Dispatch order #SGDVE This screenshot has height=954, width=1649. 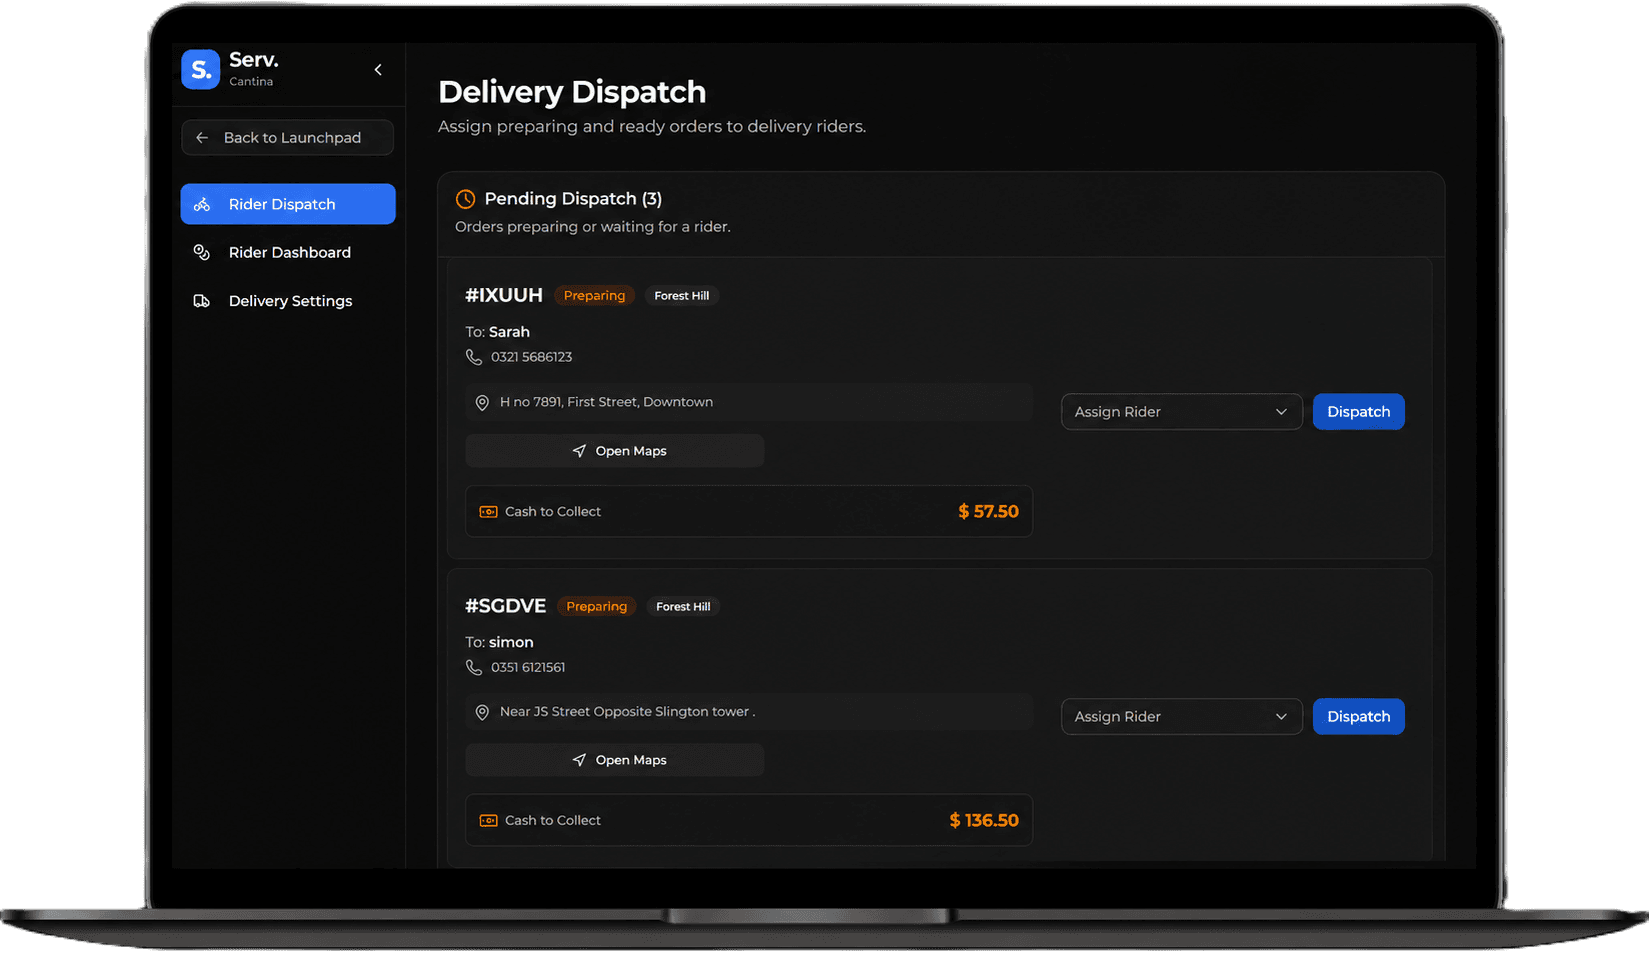tap(1358, 717)
